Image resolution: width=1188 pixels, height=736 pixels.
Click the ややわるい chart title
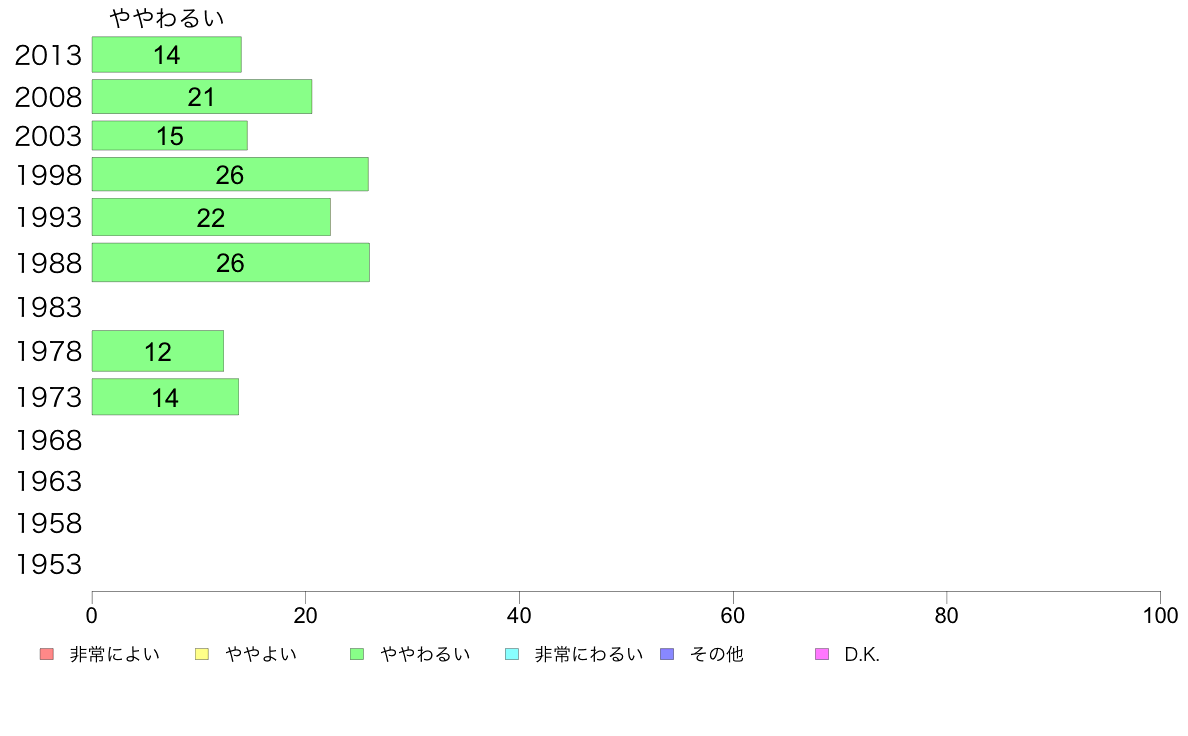tap(167, 18)
